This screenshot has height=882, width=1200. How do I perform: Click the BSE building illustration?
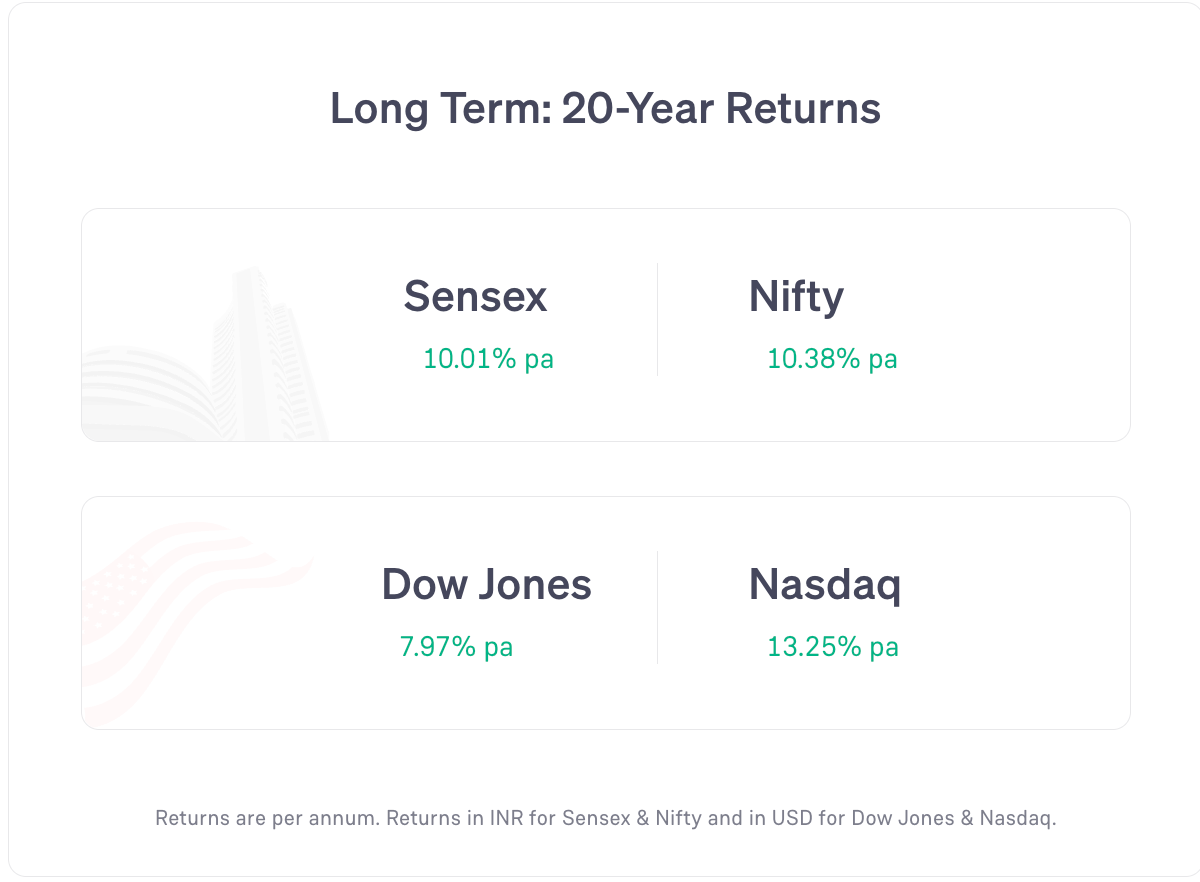click(205, 355)
